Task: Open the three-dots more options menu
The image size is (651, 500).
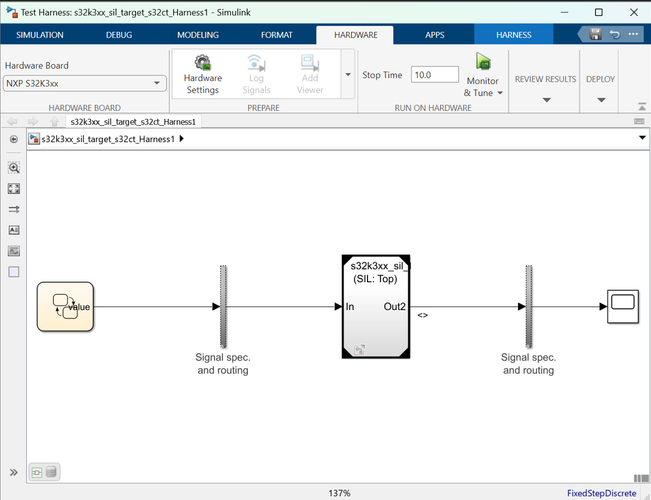Action: point(633,34)
